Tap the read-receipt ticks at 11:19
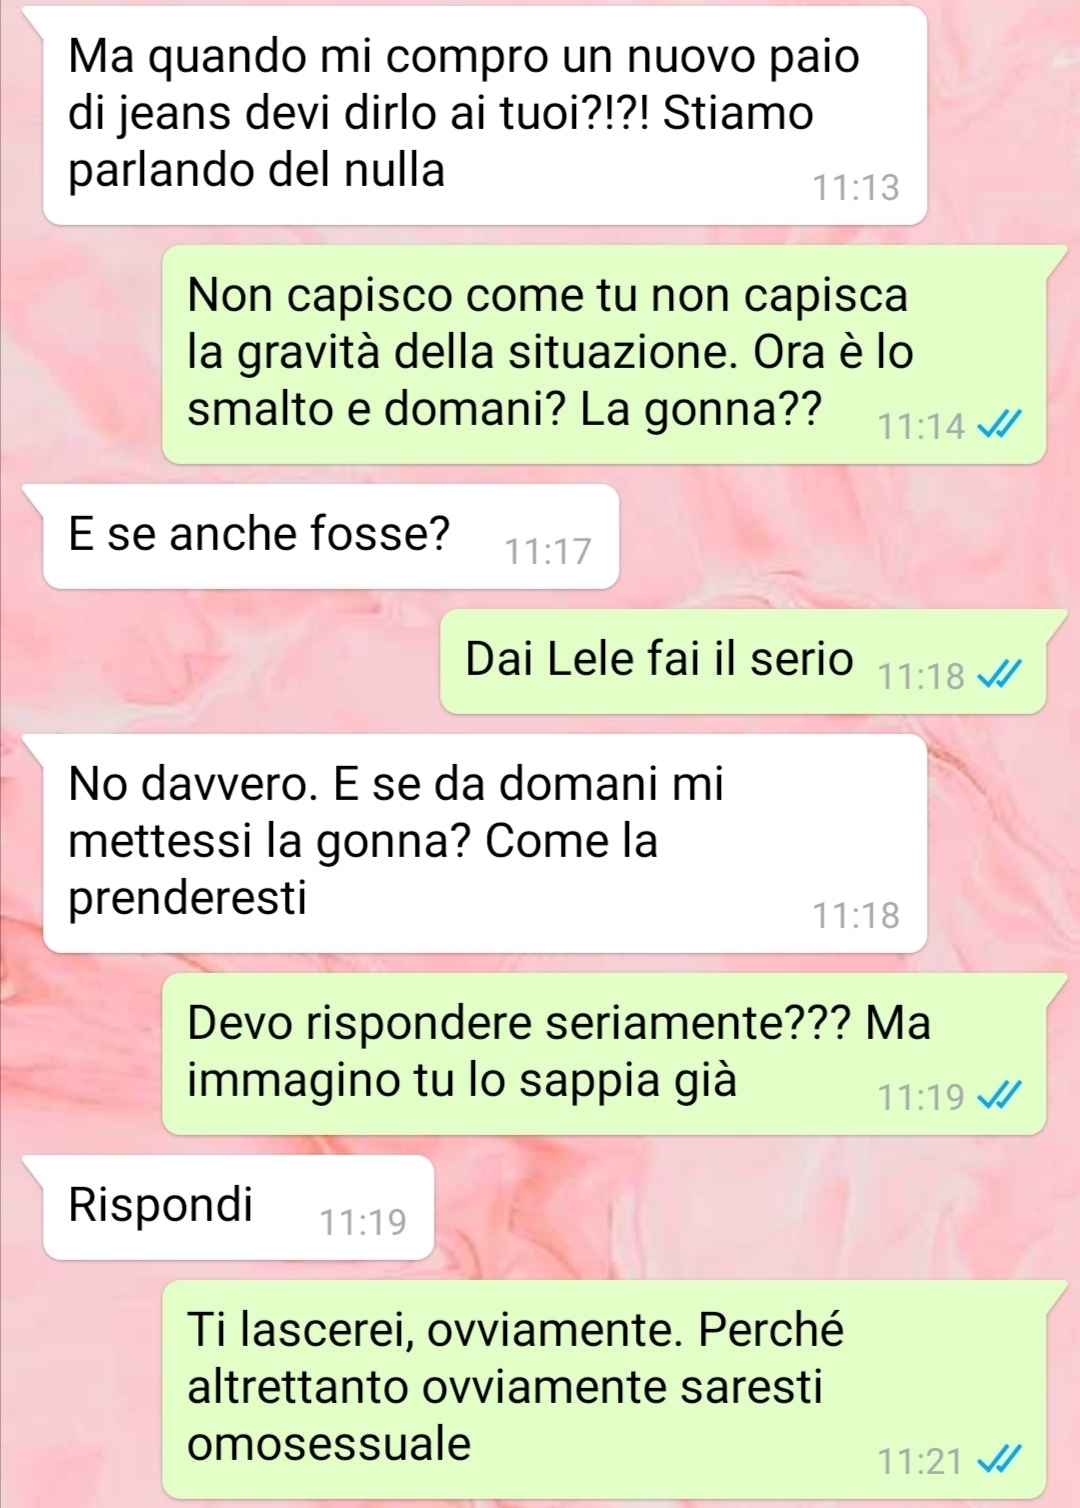1080x1508 pixels. point(999,1097)
